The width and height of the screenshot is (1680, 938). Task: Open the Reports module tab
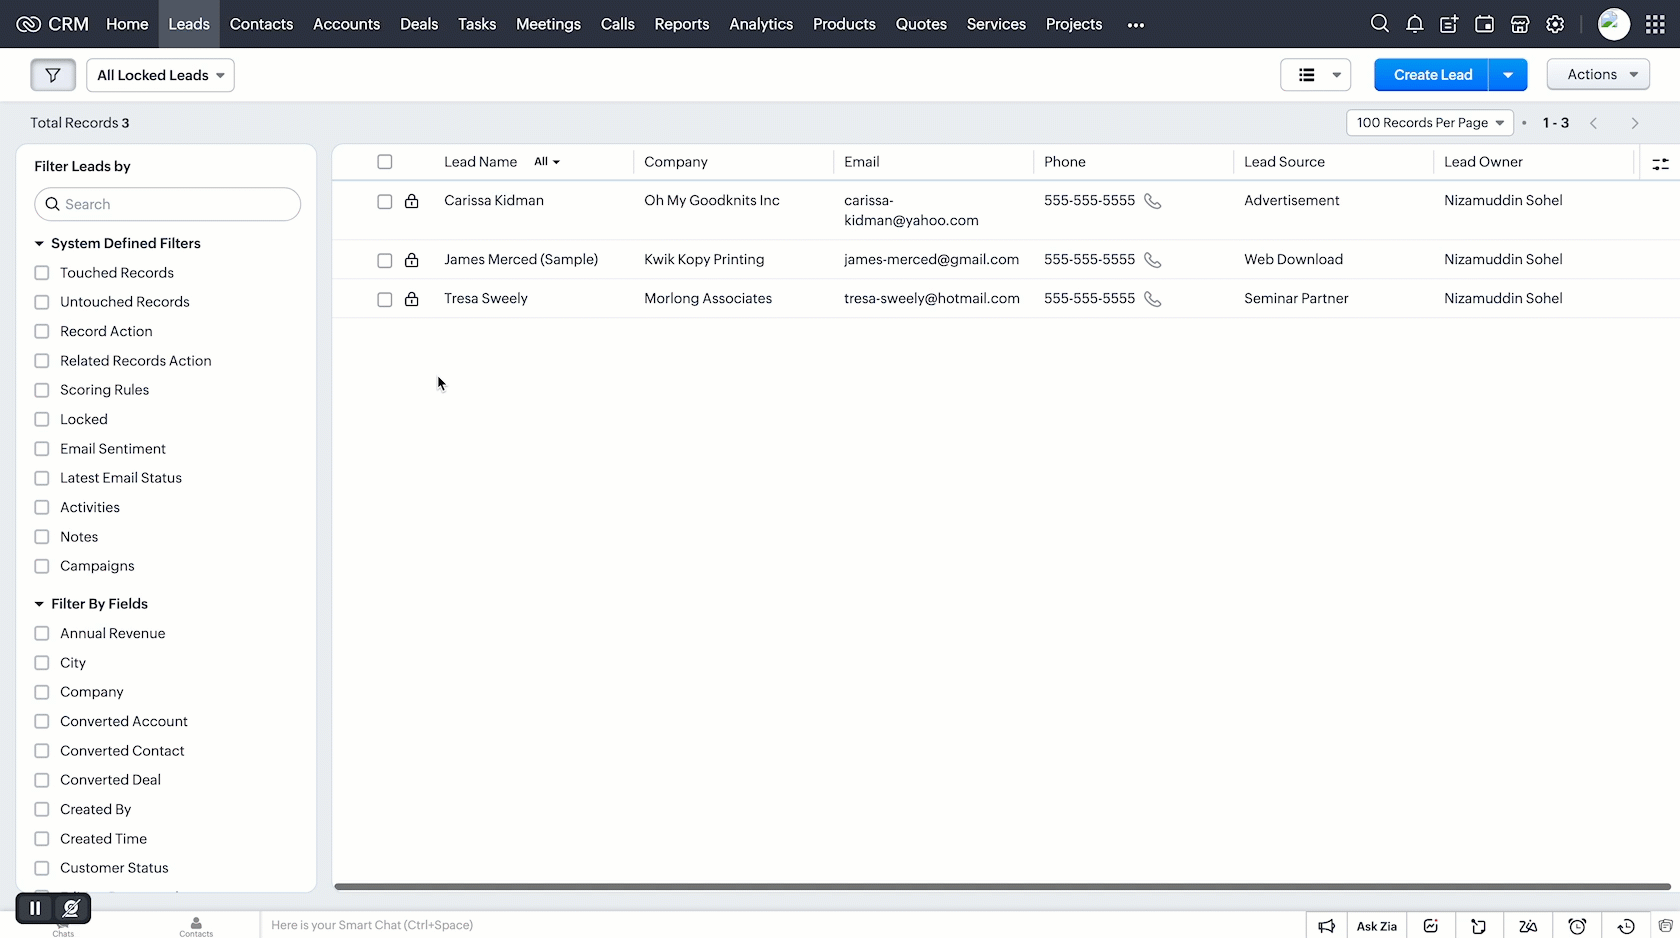(x=681, y=24)
